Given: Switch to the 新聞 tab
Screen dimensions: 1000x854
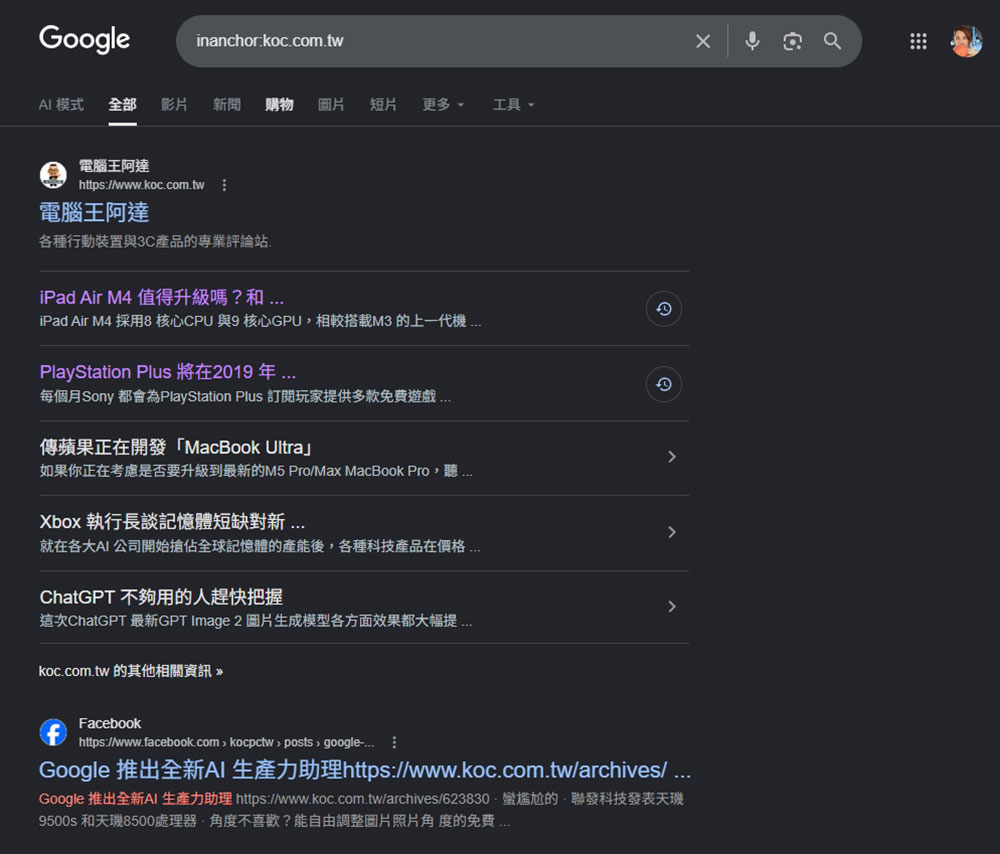Looking at the screenshot, I should click(x=226, y=105).
